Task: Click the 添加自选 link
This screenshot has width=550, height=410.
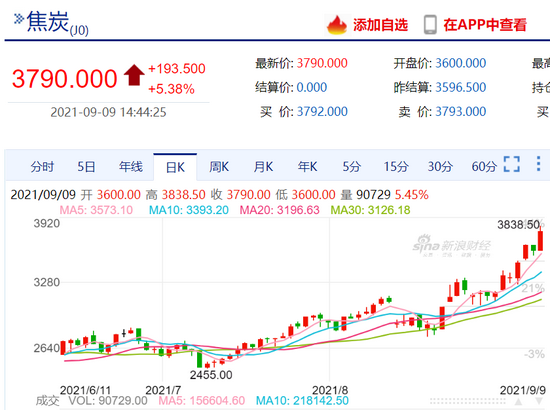Action: coord(380,25)
